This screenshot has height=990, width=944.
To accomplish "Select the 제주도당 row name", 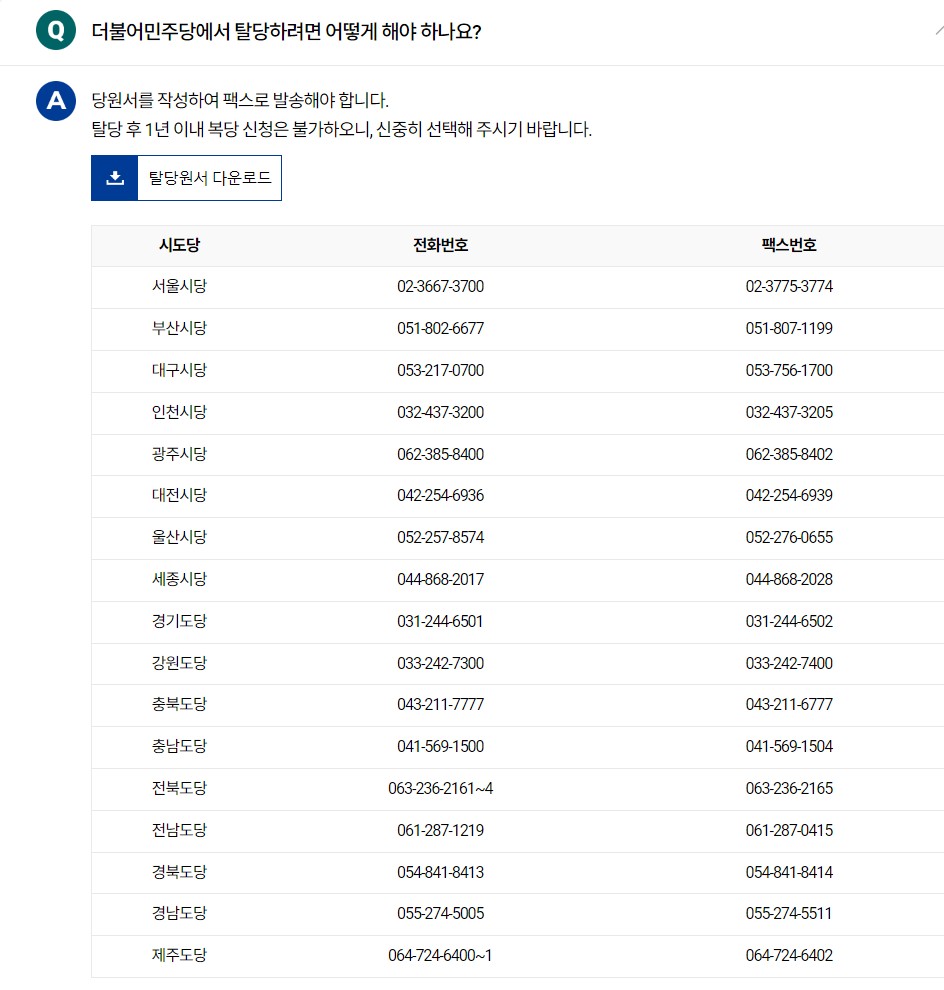I will coord(179,955).
